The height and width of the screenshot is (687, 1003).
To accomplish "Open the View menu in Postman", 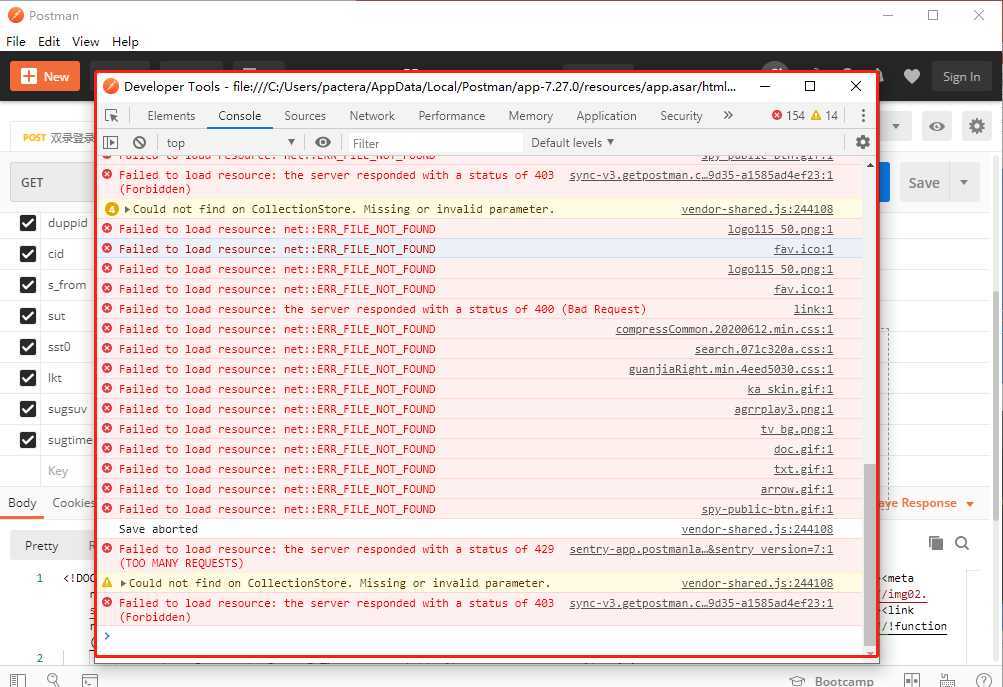I will (85, 42).
